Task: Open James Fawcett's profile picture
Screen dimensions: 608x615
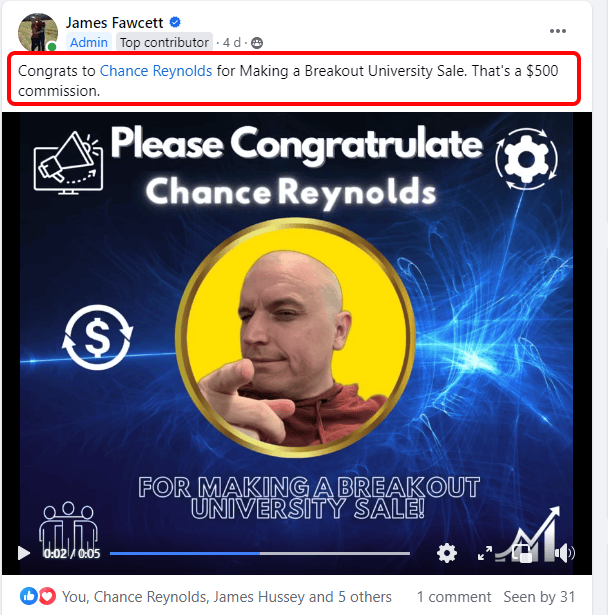Action: click(38, 32)
